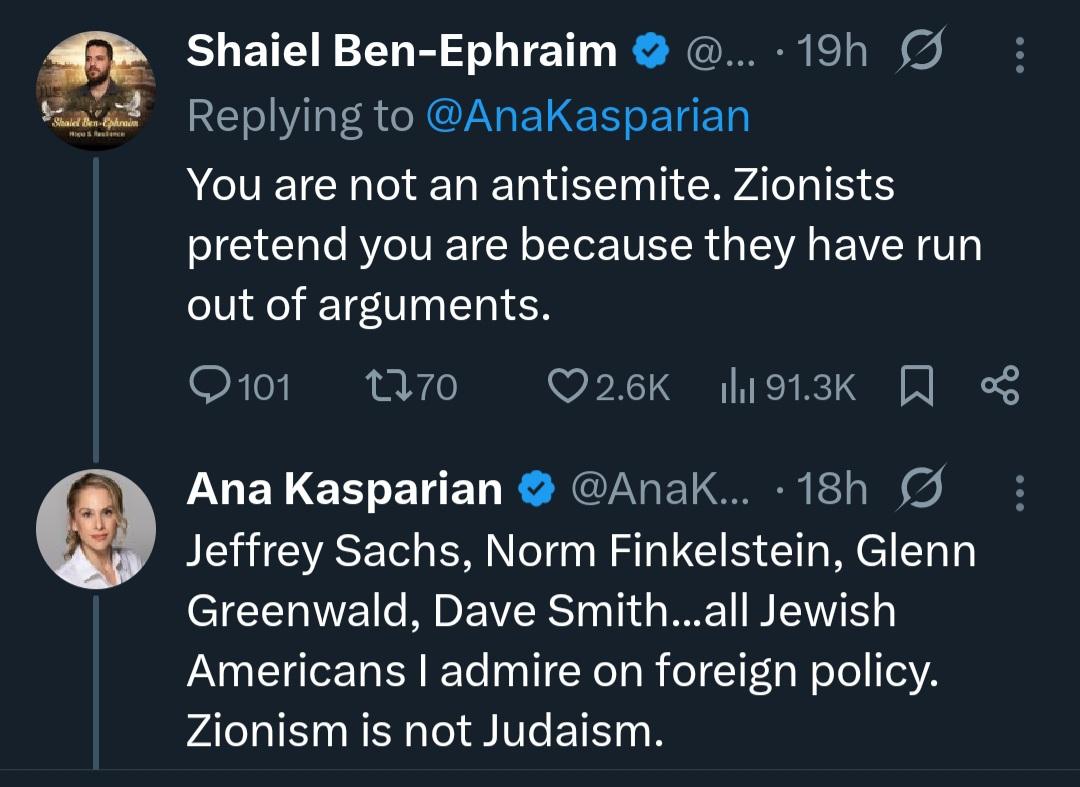
Task: Open the @AnaKasparian mention link
Action: pyautogui.click(x=587, y=116)
